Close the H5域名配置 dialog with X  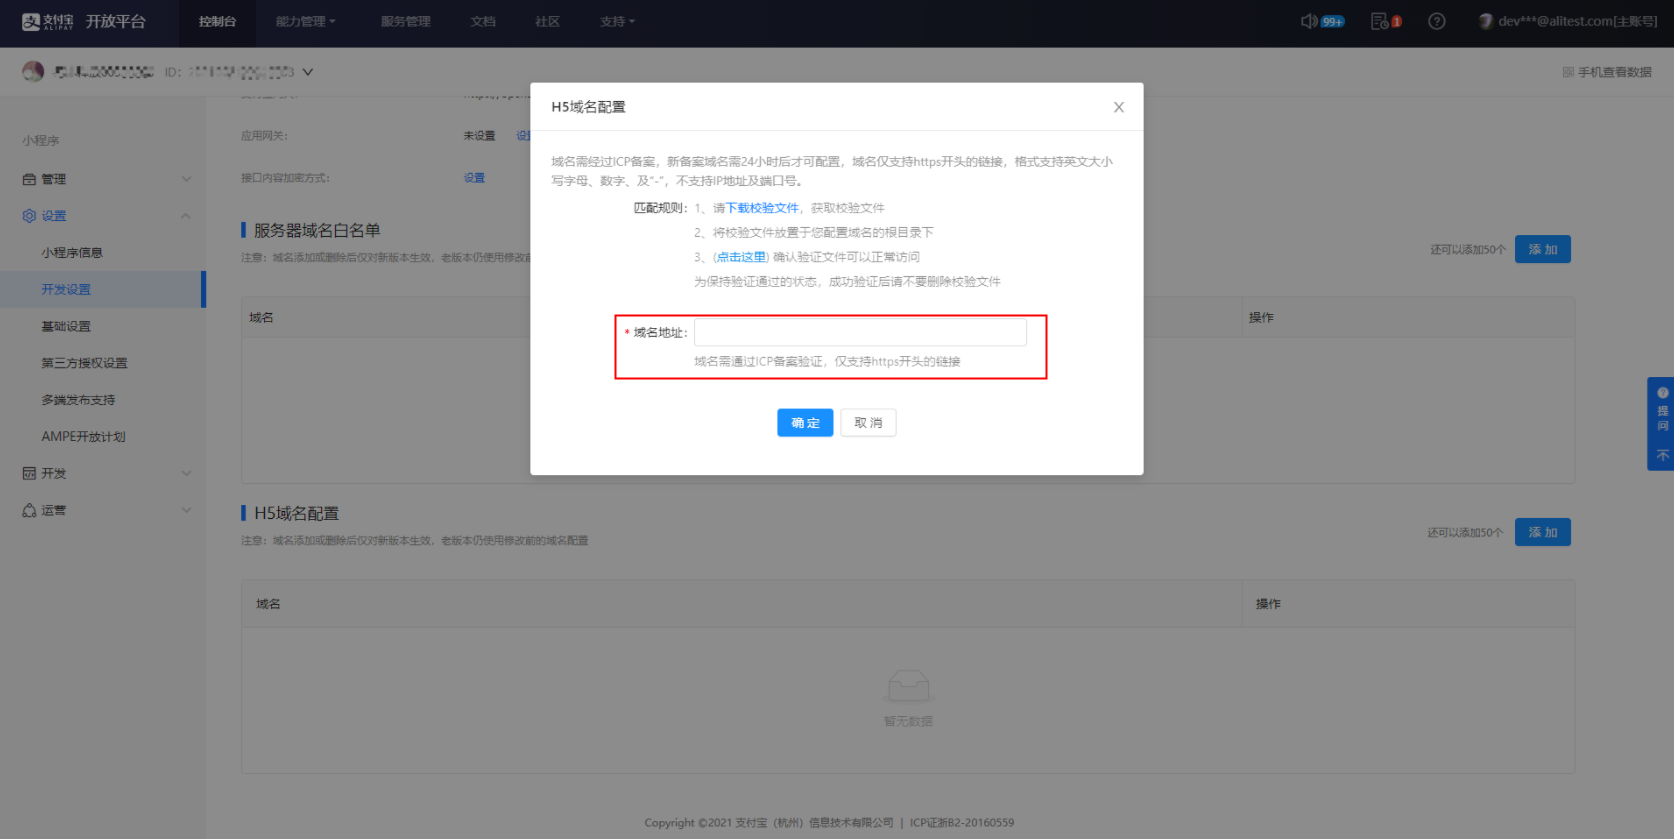coord(1118,107)
